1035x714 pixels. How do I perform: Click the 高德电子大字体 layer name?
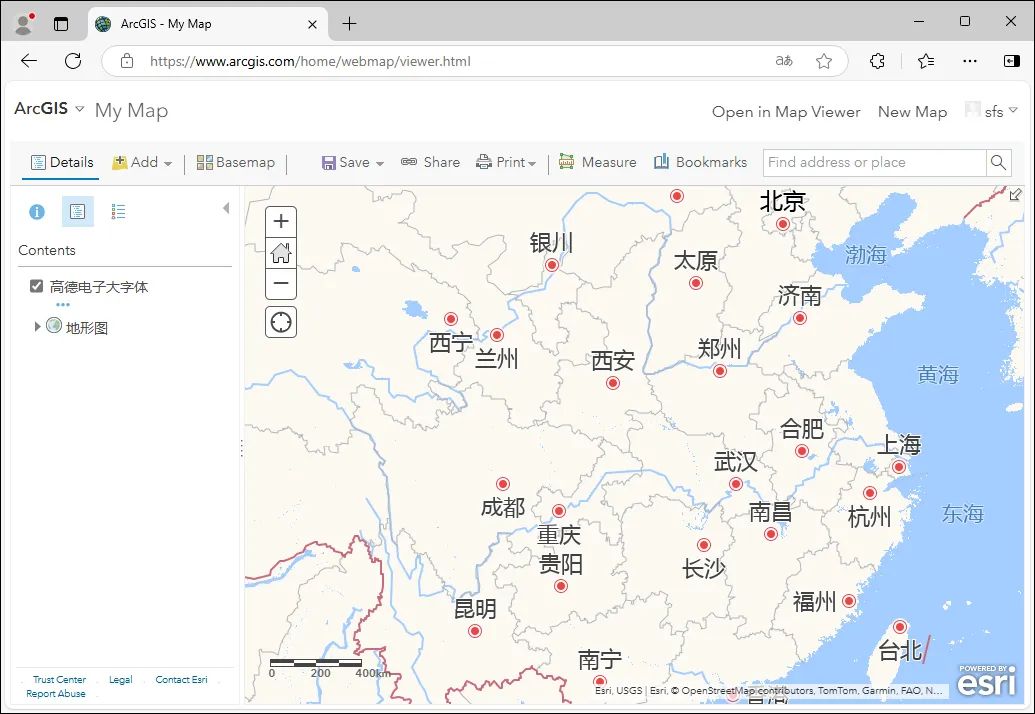[x=99, y=286]
